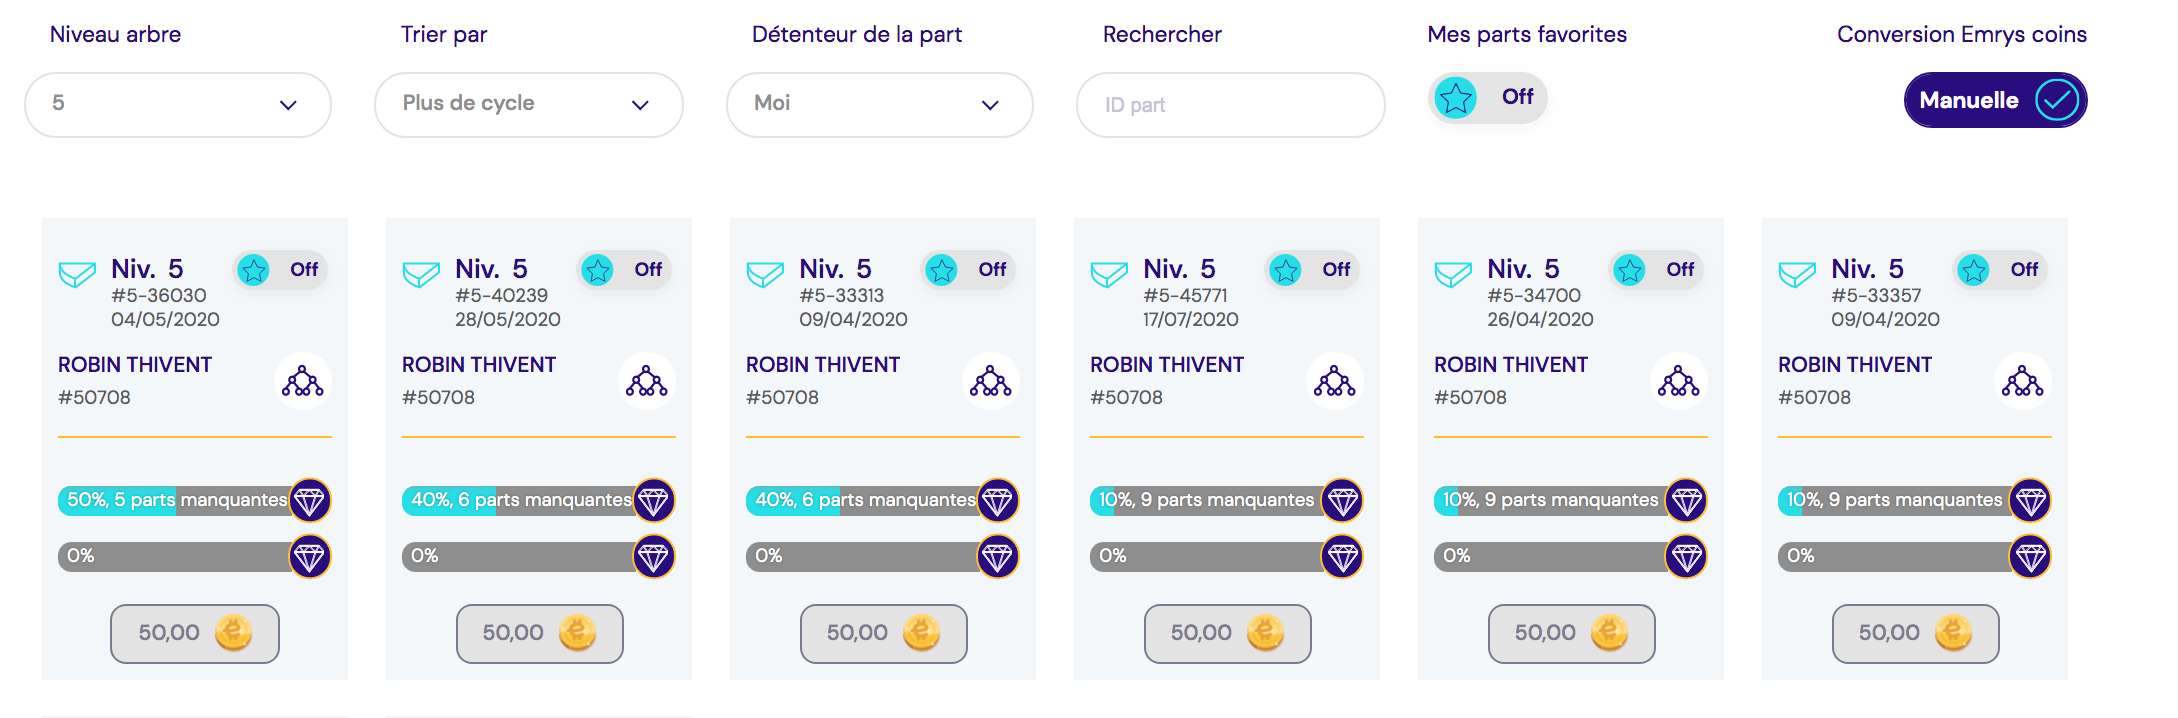Click tree network icon on card #5-33313

tap(991, 382)
